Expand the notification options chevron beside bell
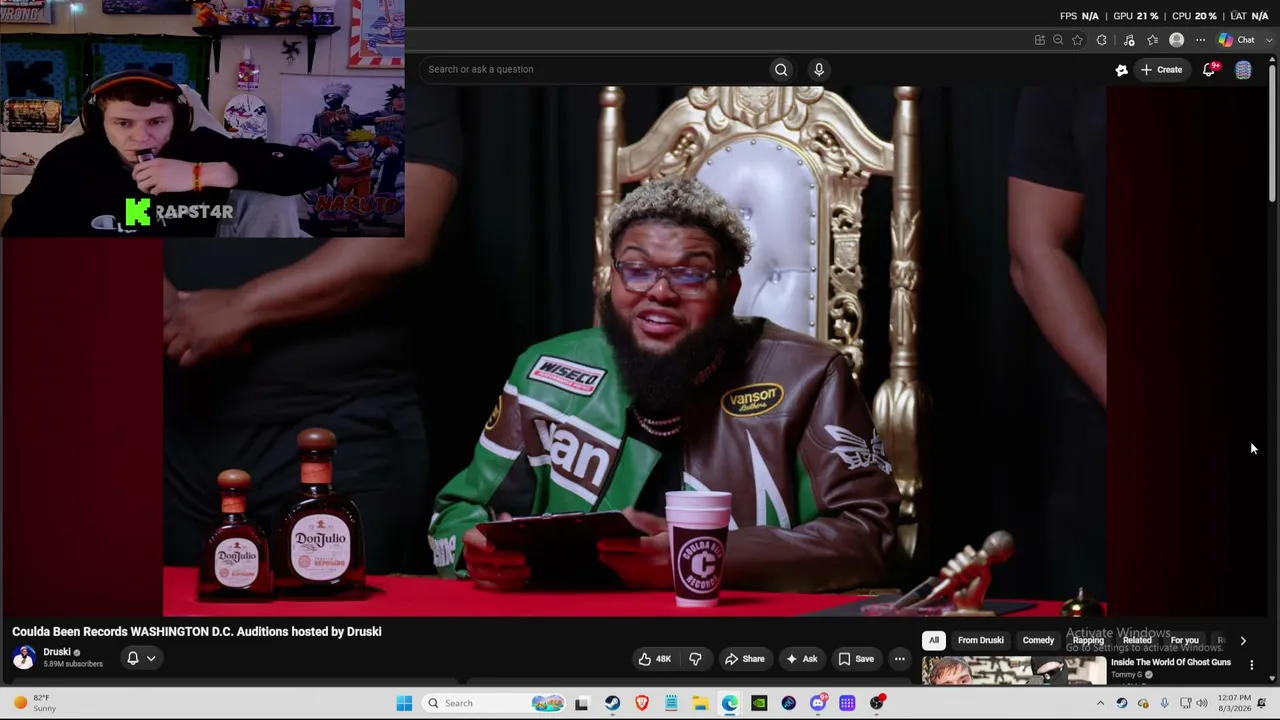The width and height of the screenshot is (1280, 720). coord(151,658)
